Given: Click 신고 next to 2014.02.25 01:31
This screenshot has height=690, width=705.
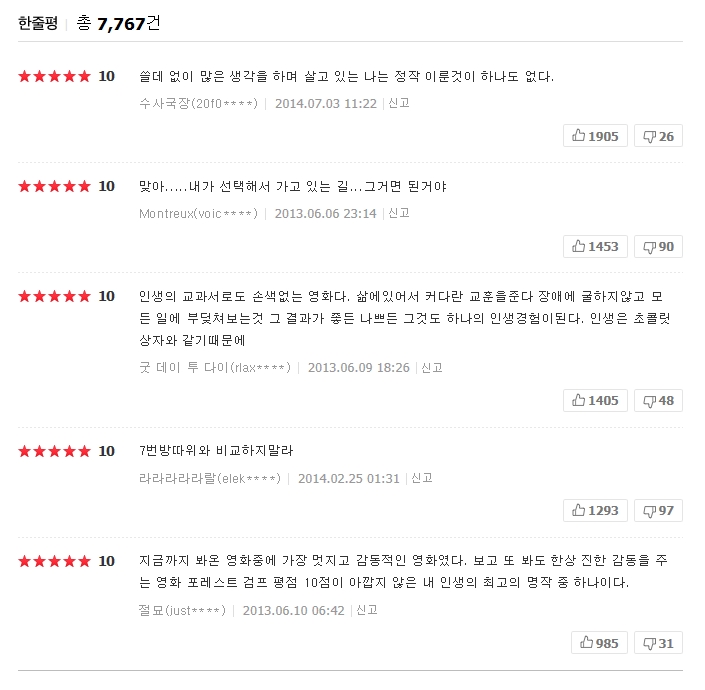Looking at the screenshot, I should (421, 478).
